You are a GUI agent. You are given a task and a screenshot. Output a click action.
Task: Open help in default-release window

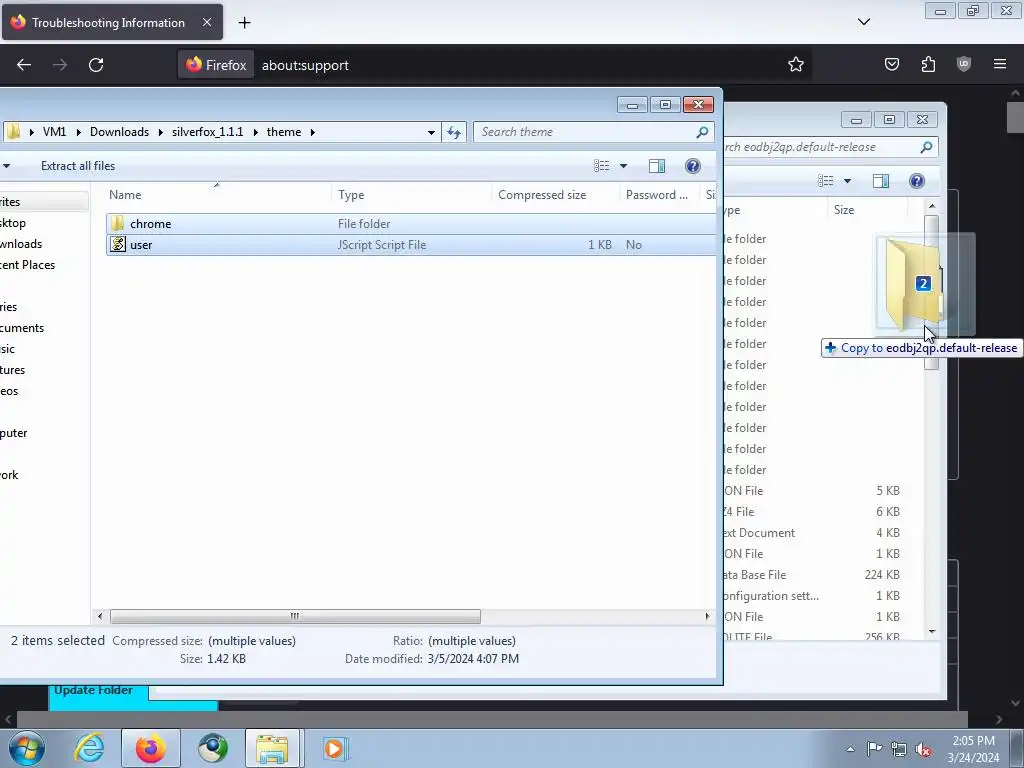(917, 181)
